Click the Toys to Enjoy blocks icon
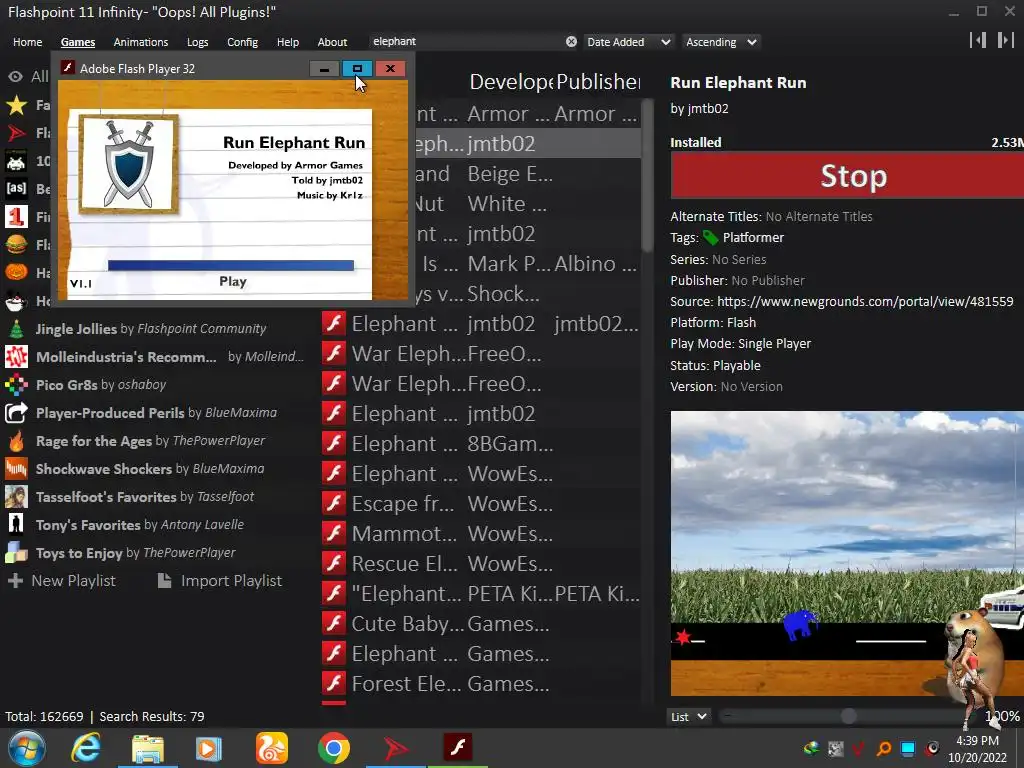Viewport: 1024px width, 768px height. click(x=16, y=553)
